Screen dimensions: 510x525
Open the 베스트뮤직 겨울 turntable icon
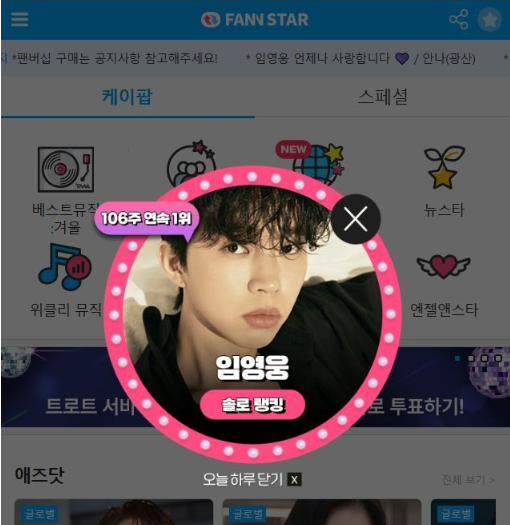point(66,169)
